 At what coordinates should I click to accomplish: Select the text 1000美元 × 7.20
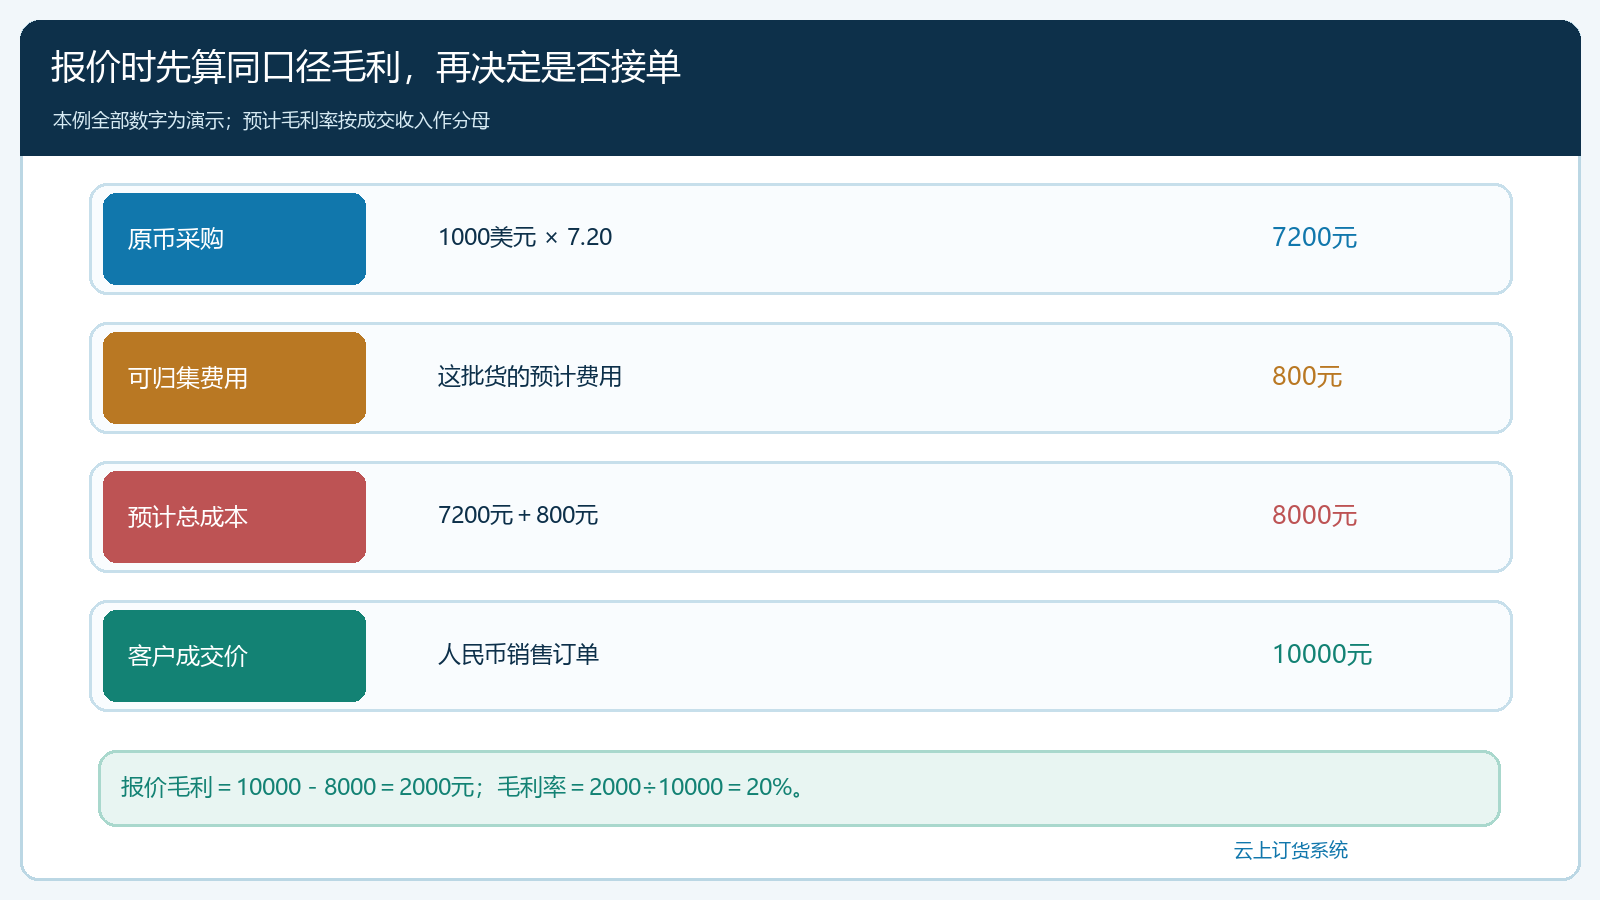(x=525, y=238)
